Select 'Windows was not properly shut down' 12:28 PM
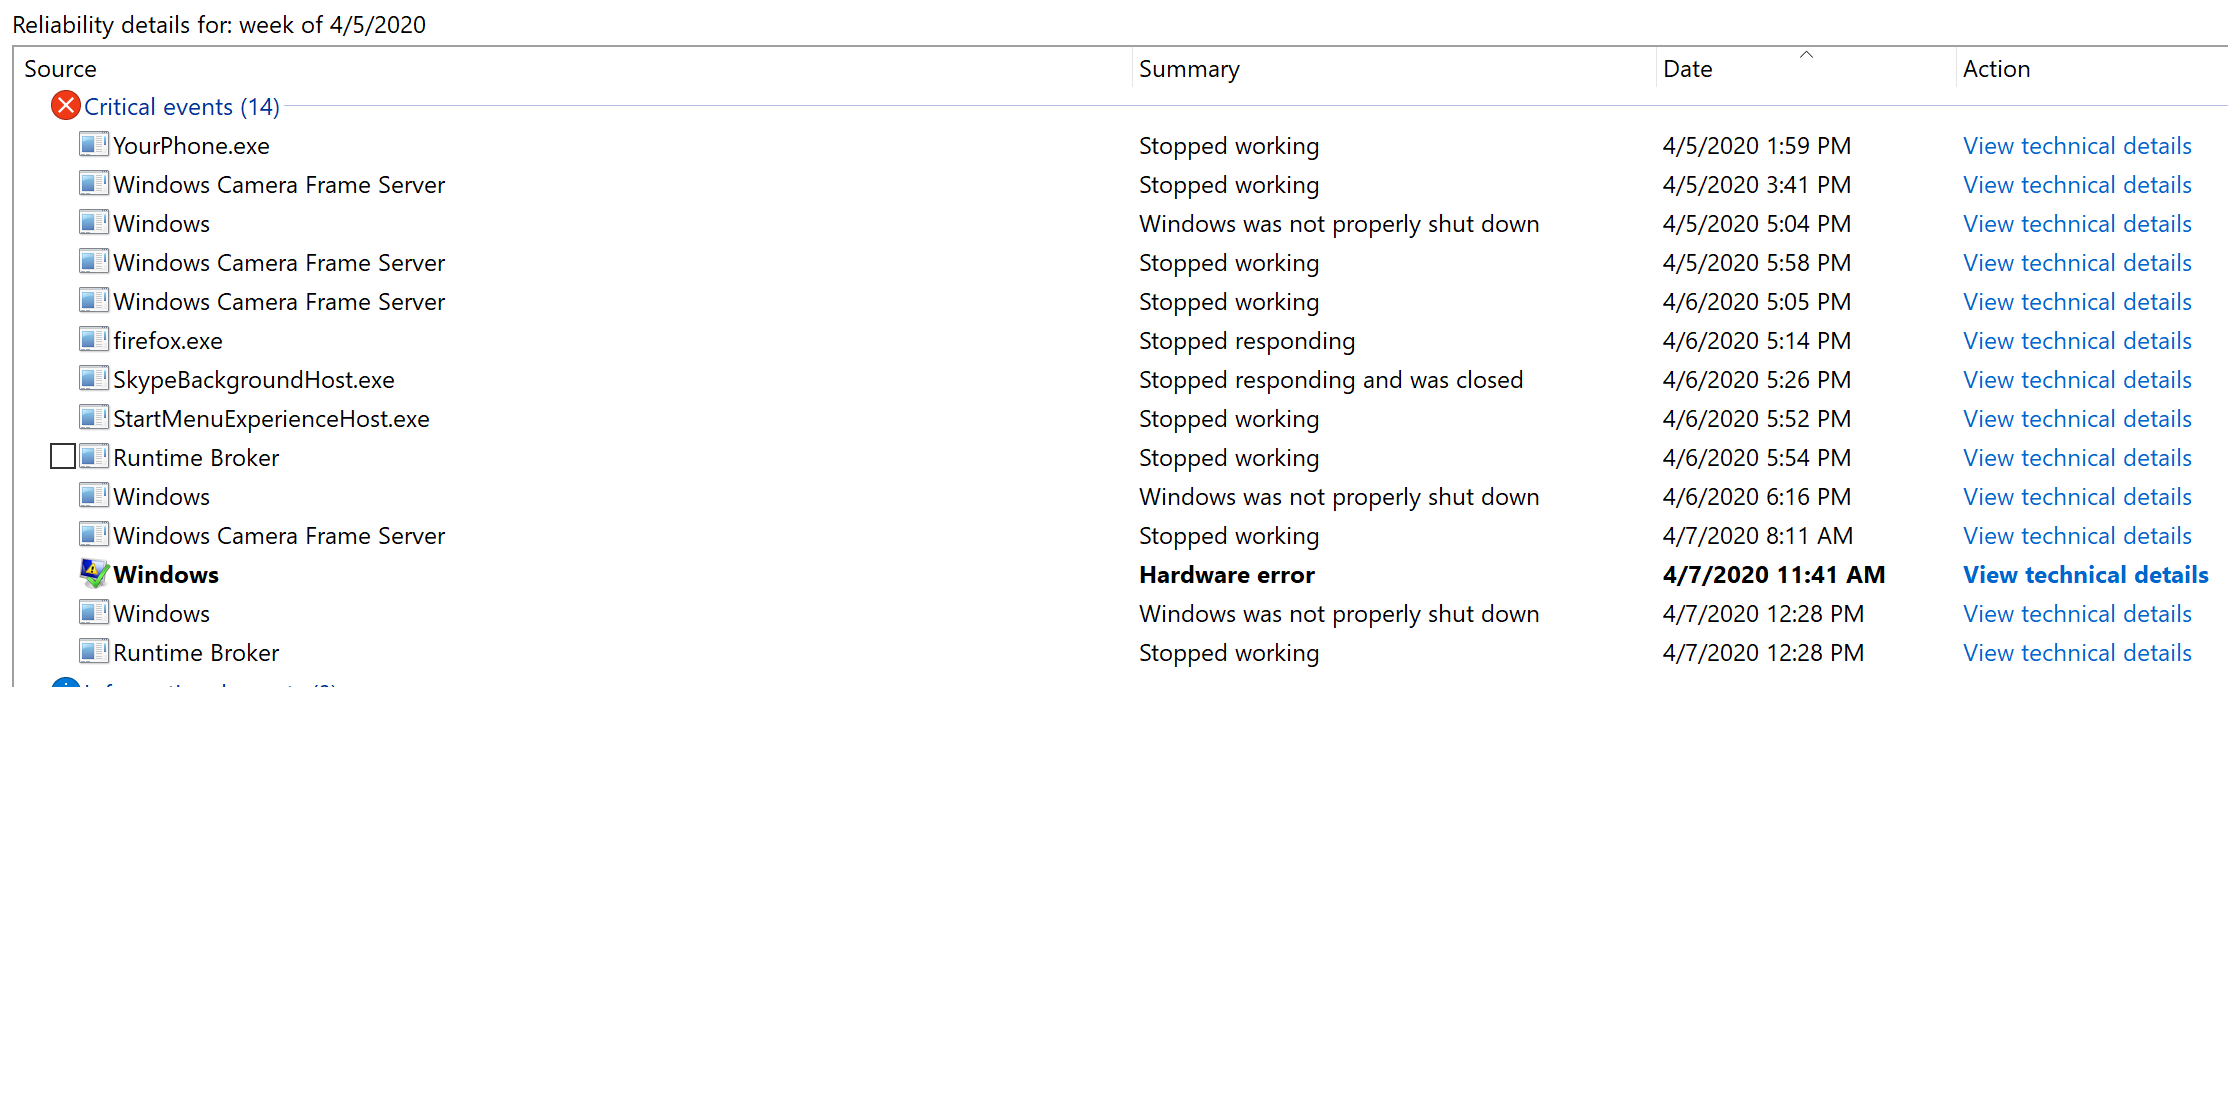This screenshot has width=2228, height=1094. [x=1339, y=614]
